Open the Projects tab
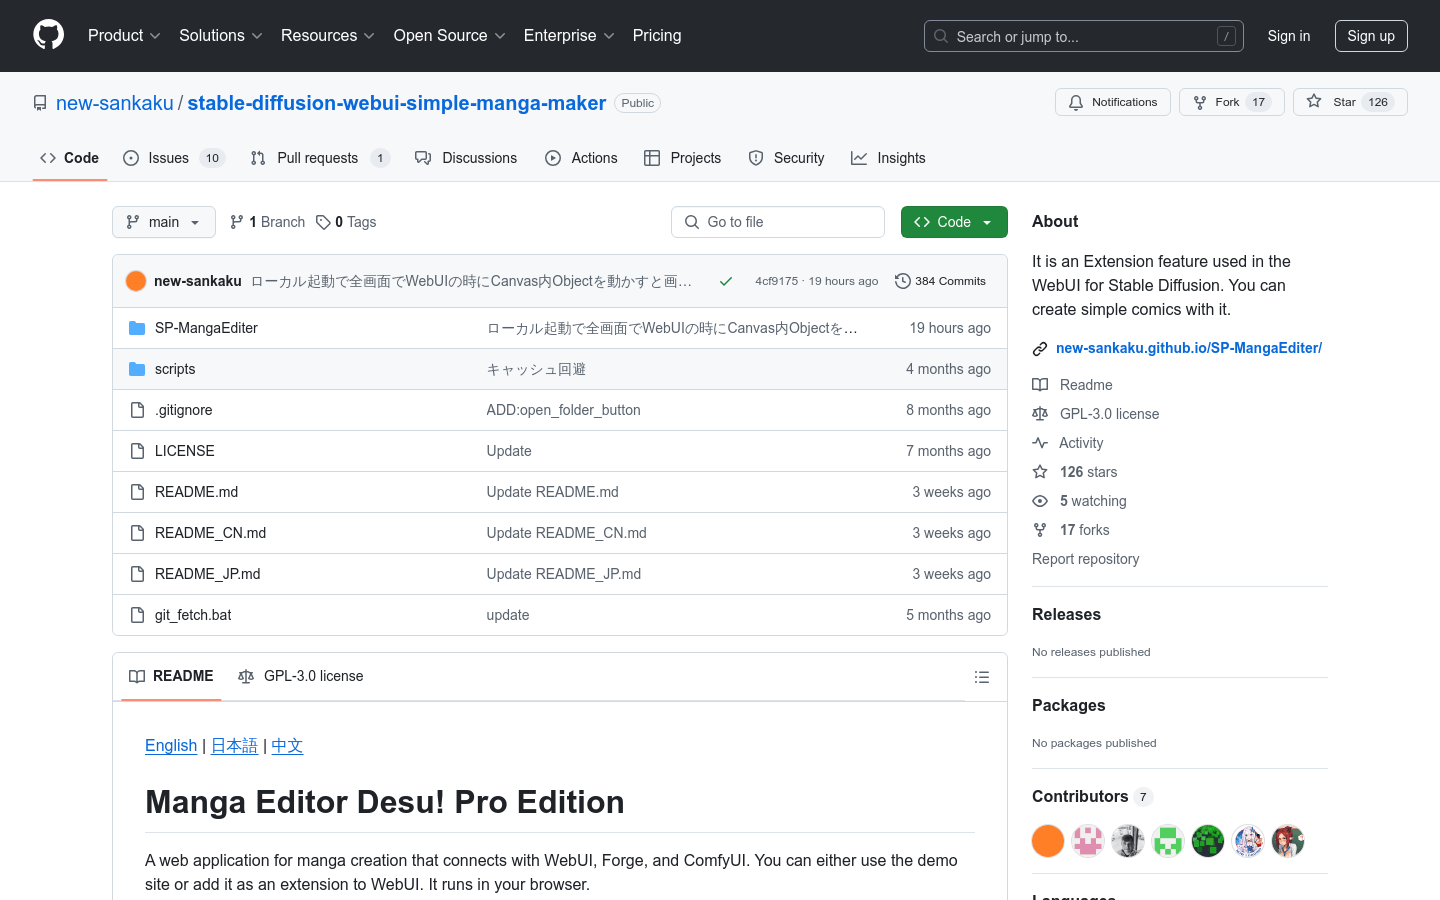 682,158
